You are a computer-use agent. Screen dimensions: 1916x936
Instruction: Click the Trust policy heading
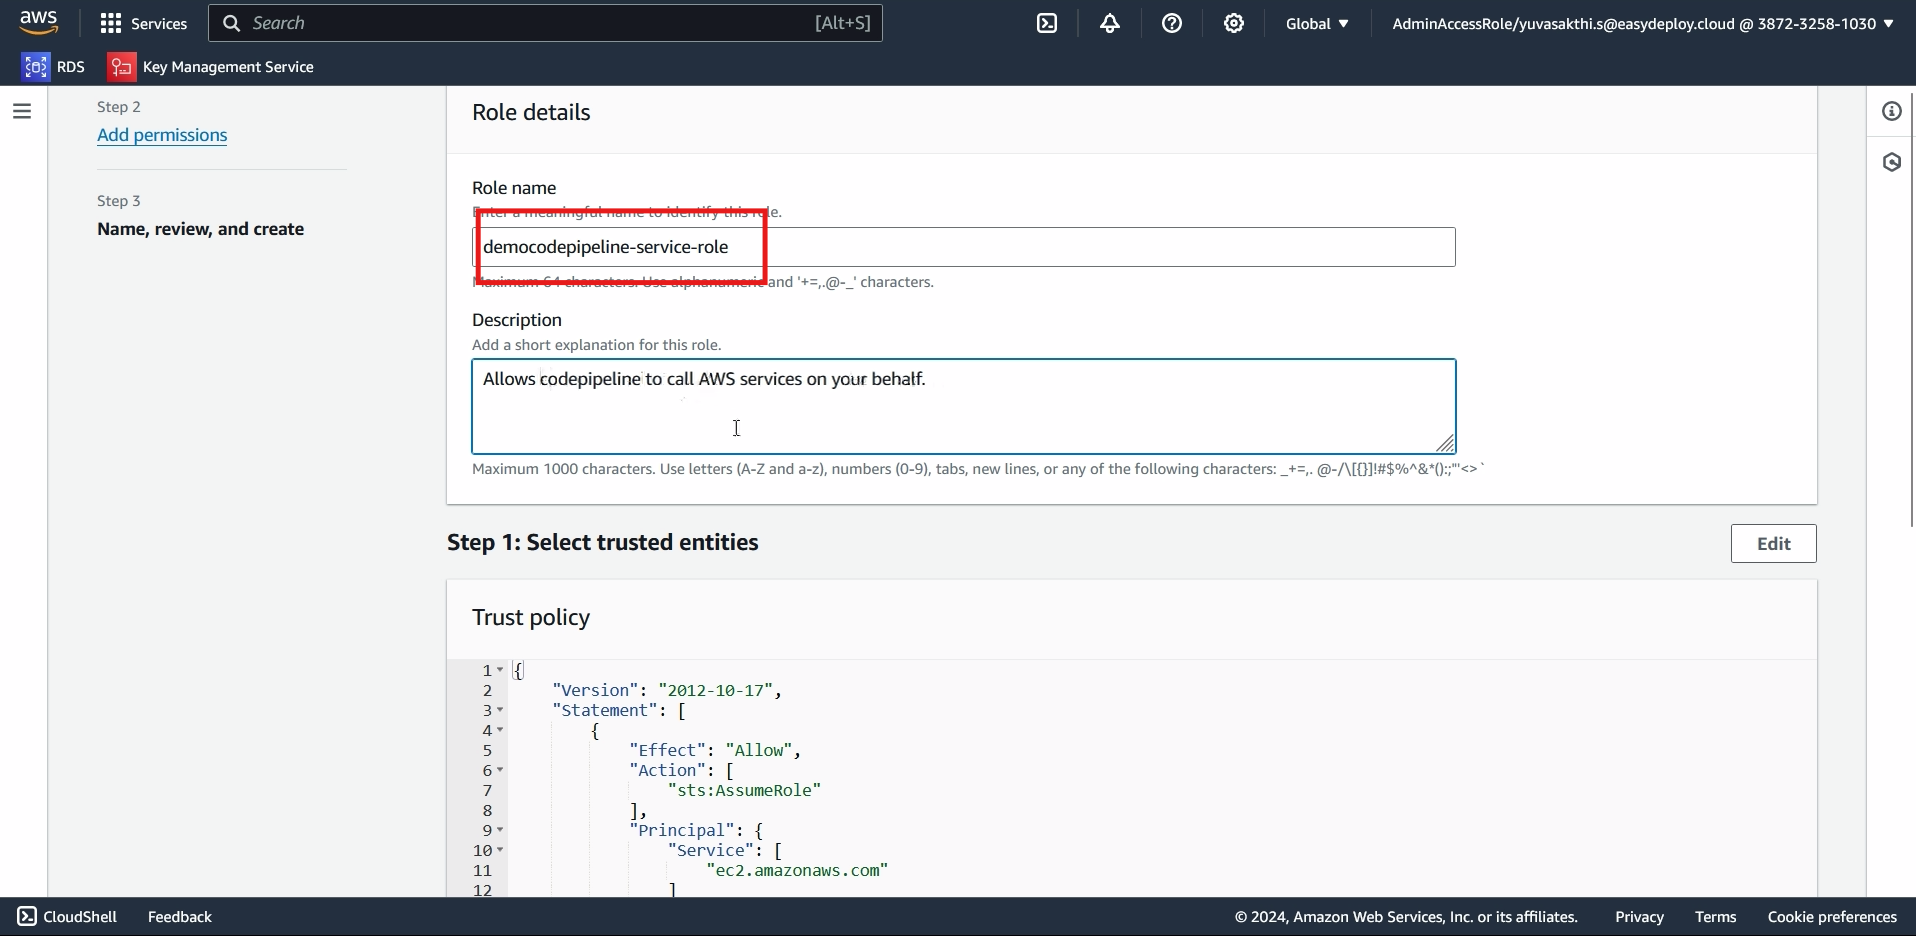click(531, 618)
